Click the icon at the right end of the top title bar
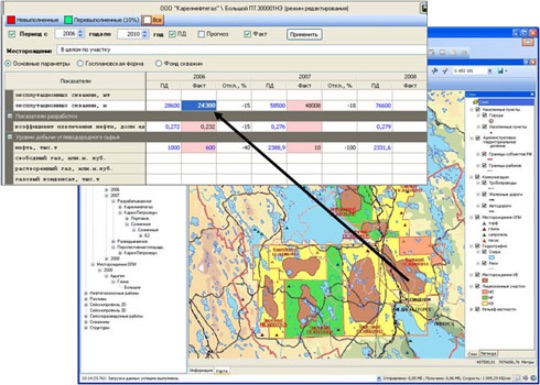Image resolution: width=540 pixels, height=385 pixels. [424, 8]
